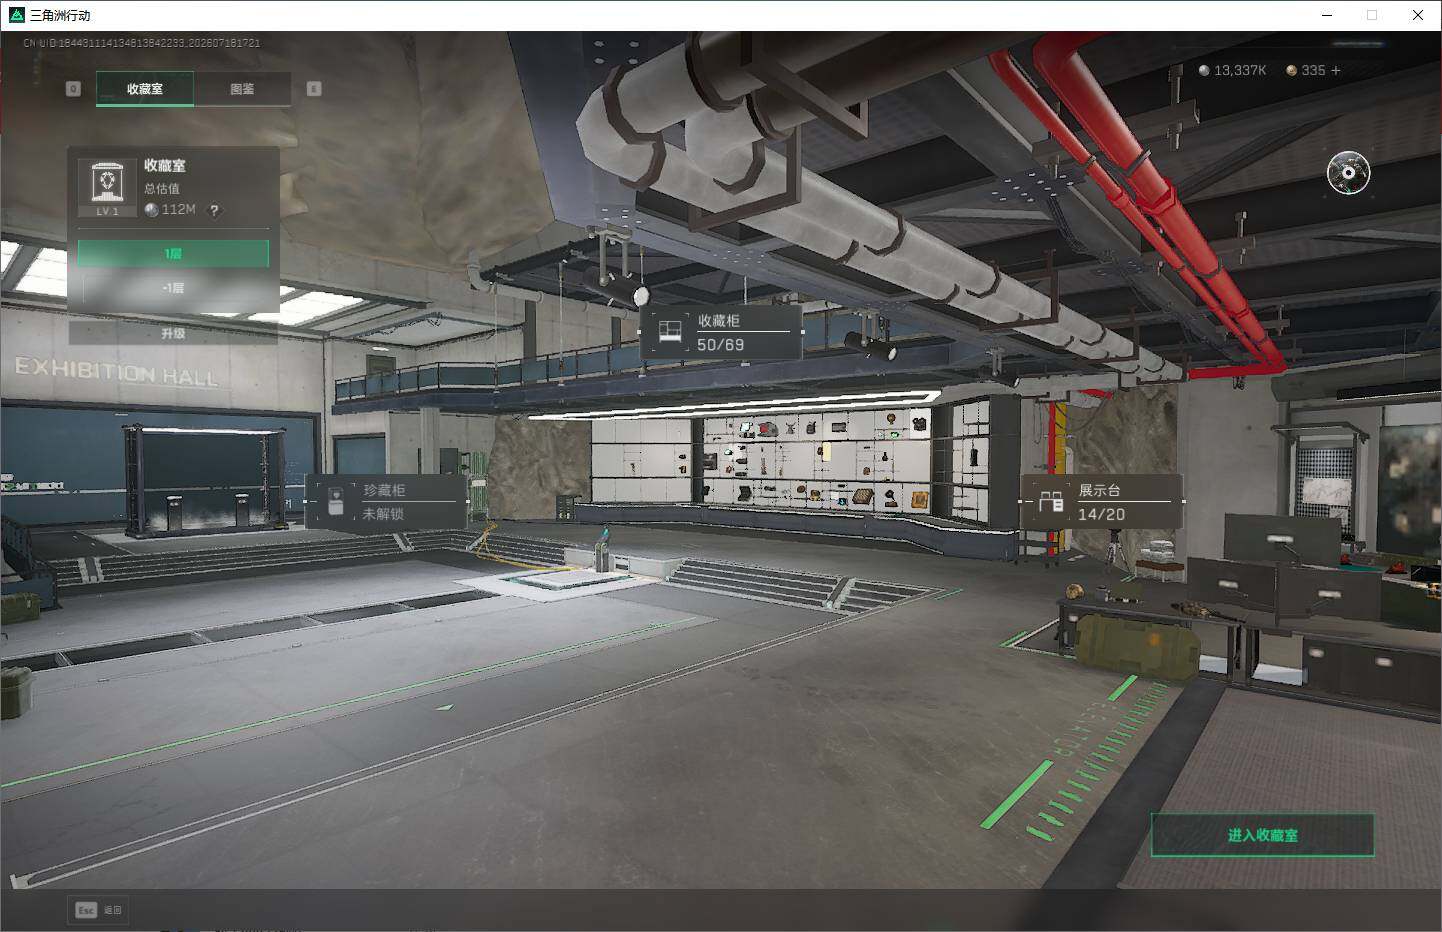Show help for 总估值 via question mark
The width and height of the screenshot is (1442, 932).
[213, 210]
